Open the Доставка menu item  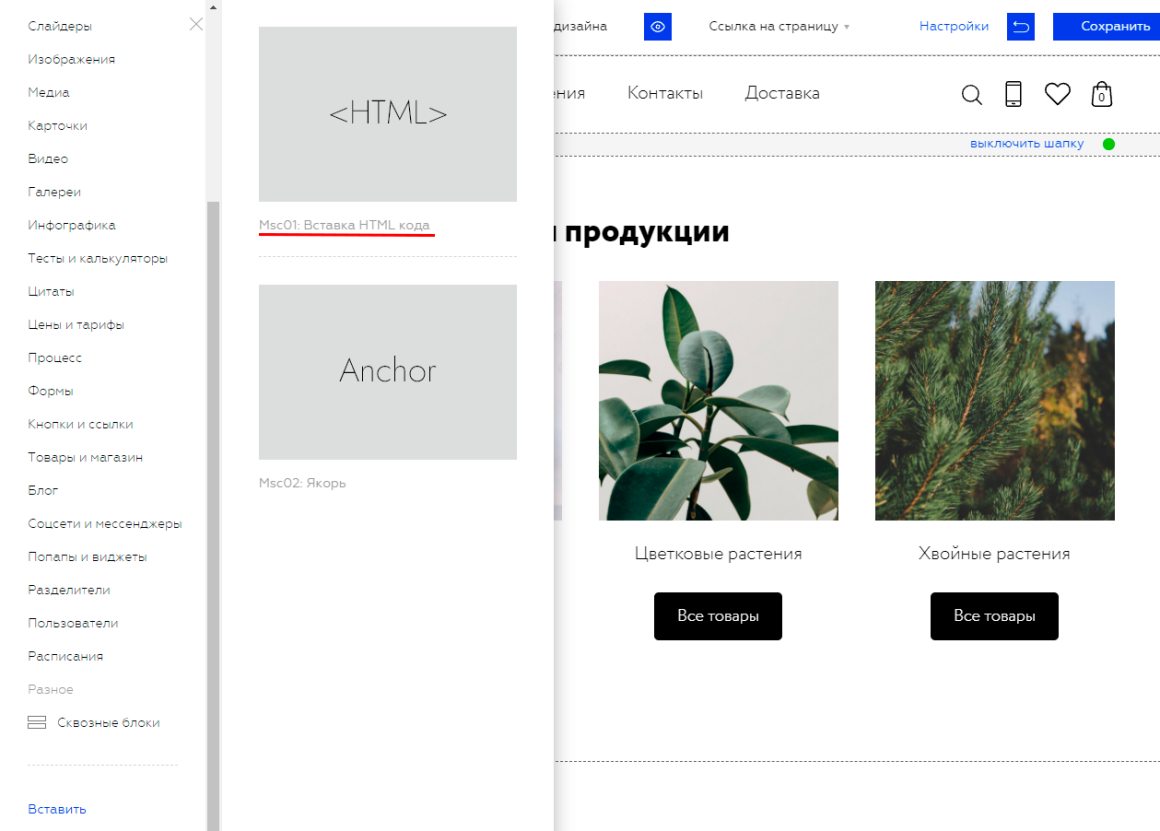click(x=782, y=93)
